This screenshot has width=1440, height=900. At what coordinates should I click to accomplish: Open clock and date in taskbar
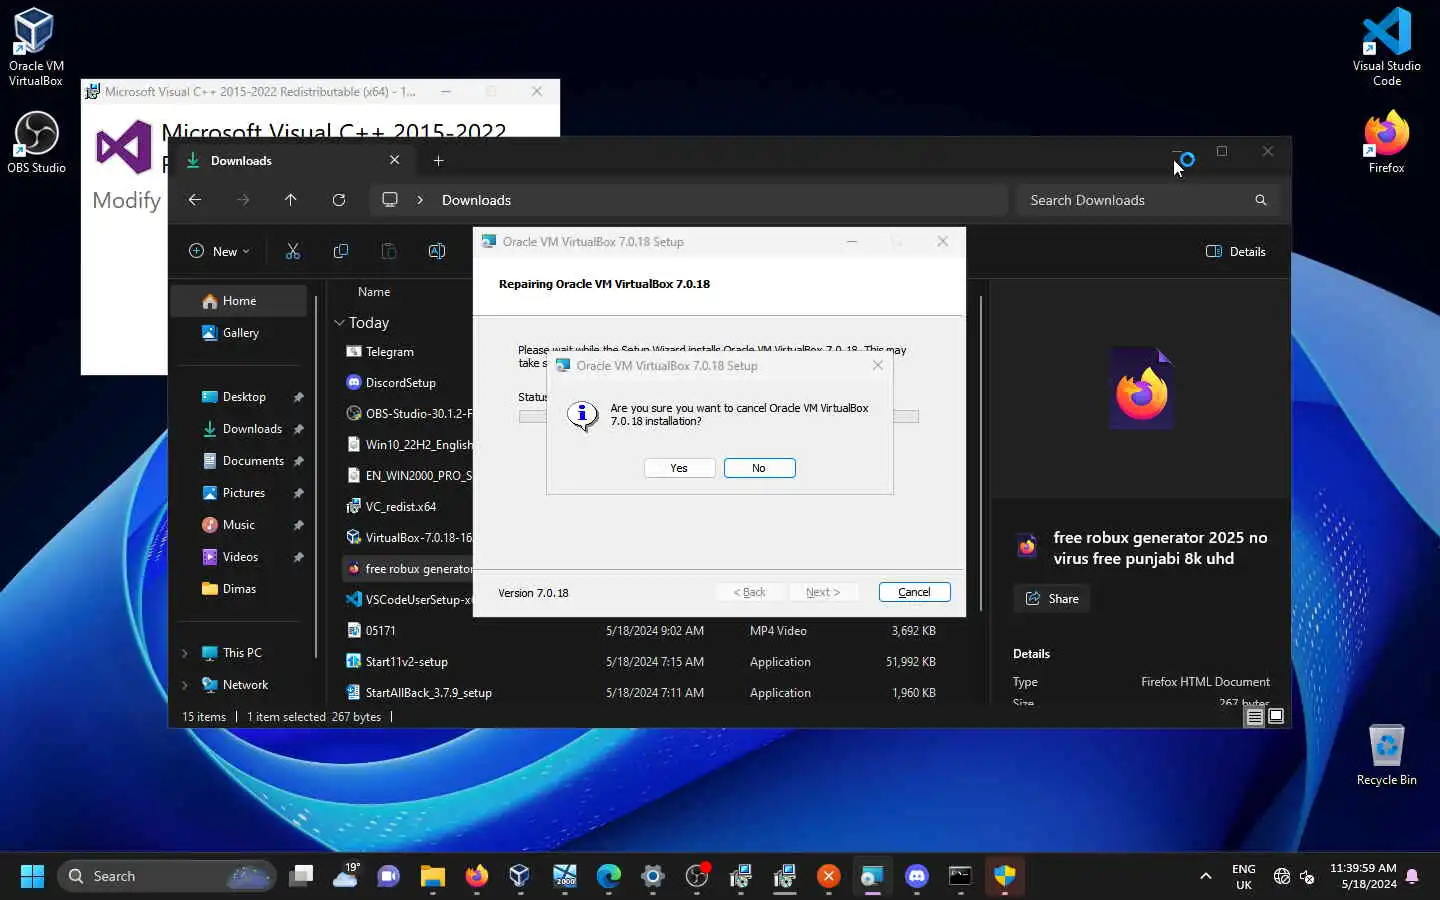tap(1362, 877)
